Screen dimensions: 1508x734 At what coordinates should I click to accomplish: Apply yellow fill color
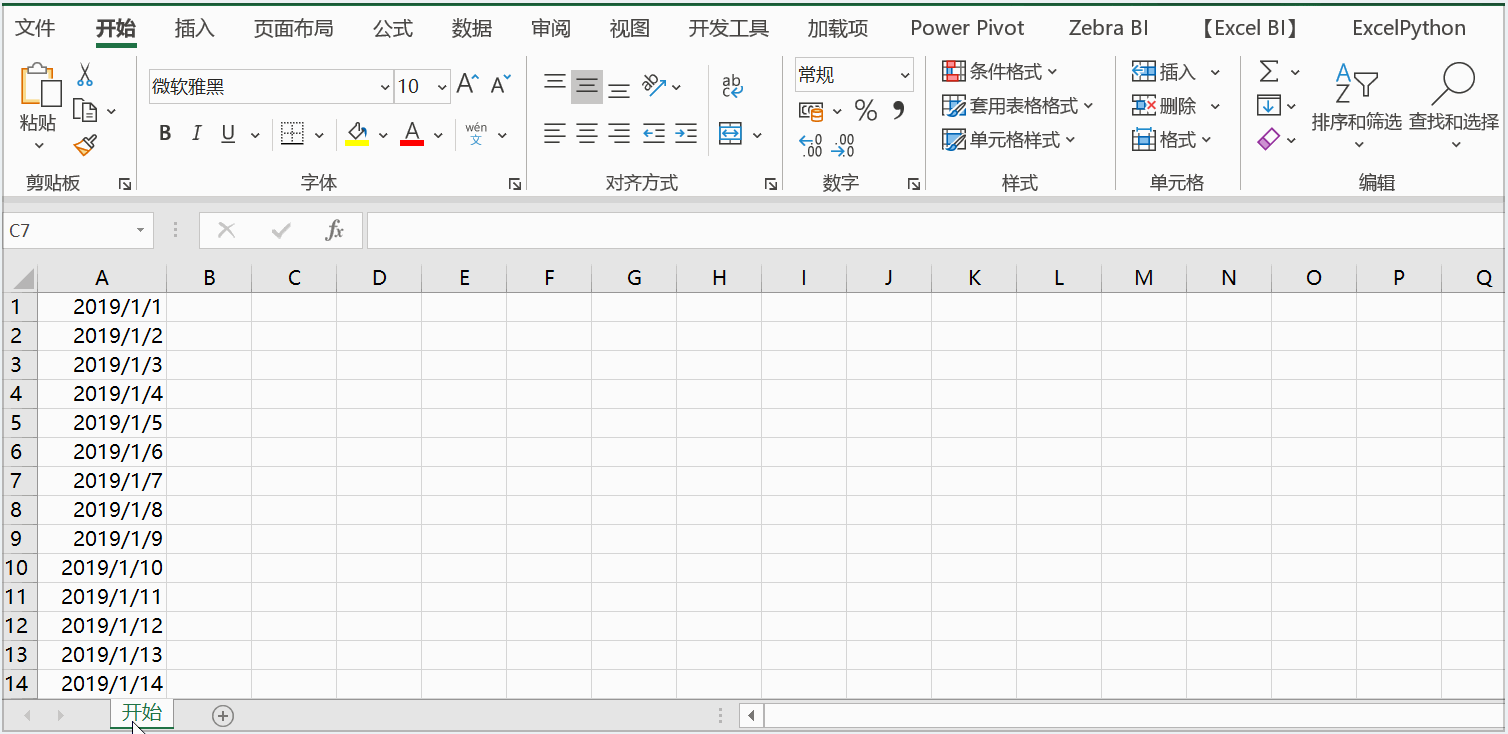(357, 133)
